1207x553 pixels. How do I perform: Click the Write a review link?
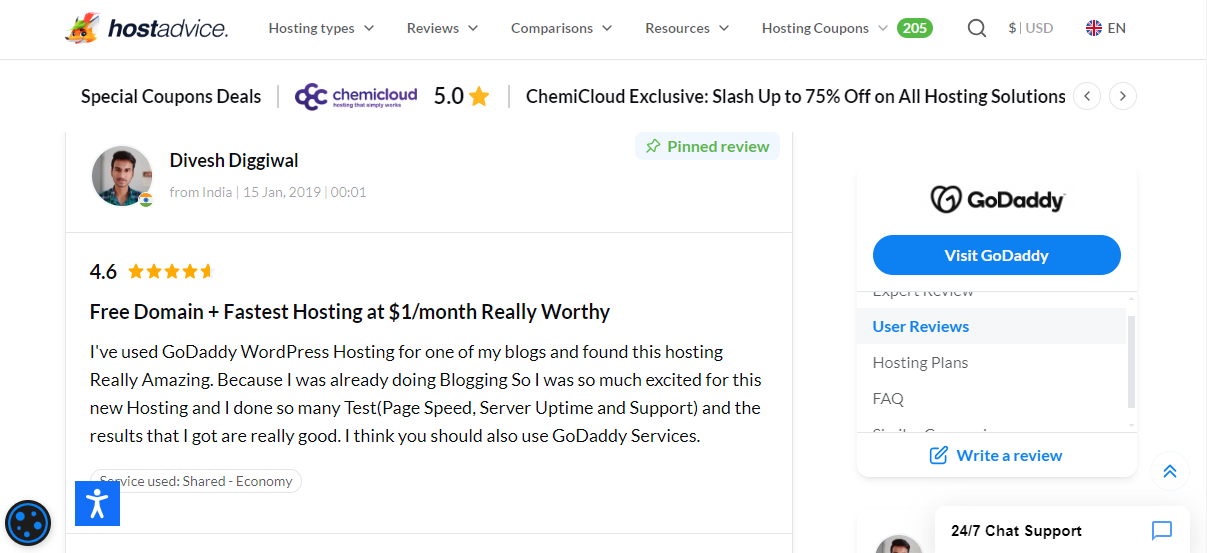[x=996, y=456]
